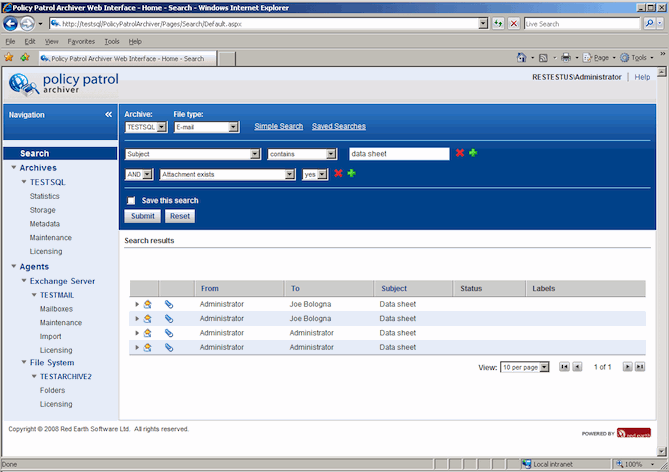Click the data sheet search value field
Viewport: 669px width, 472px height.
coord(399,154)
